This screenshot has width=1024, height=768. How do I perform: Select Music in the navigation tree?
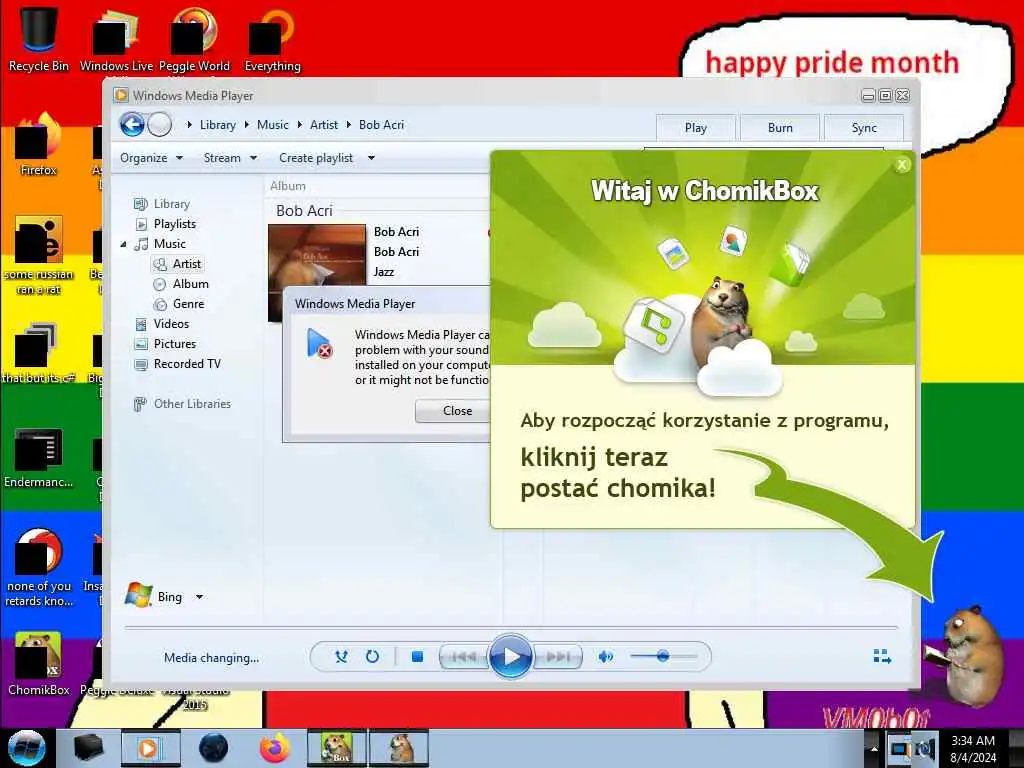[169, 244]
